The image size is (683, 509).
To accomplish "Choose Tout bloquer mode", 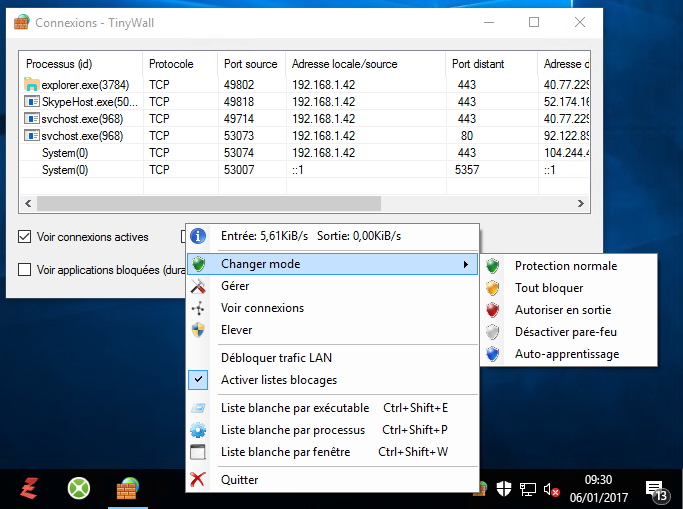I will tap(568, 288).
